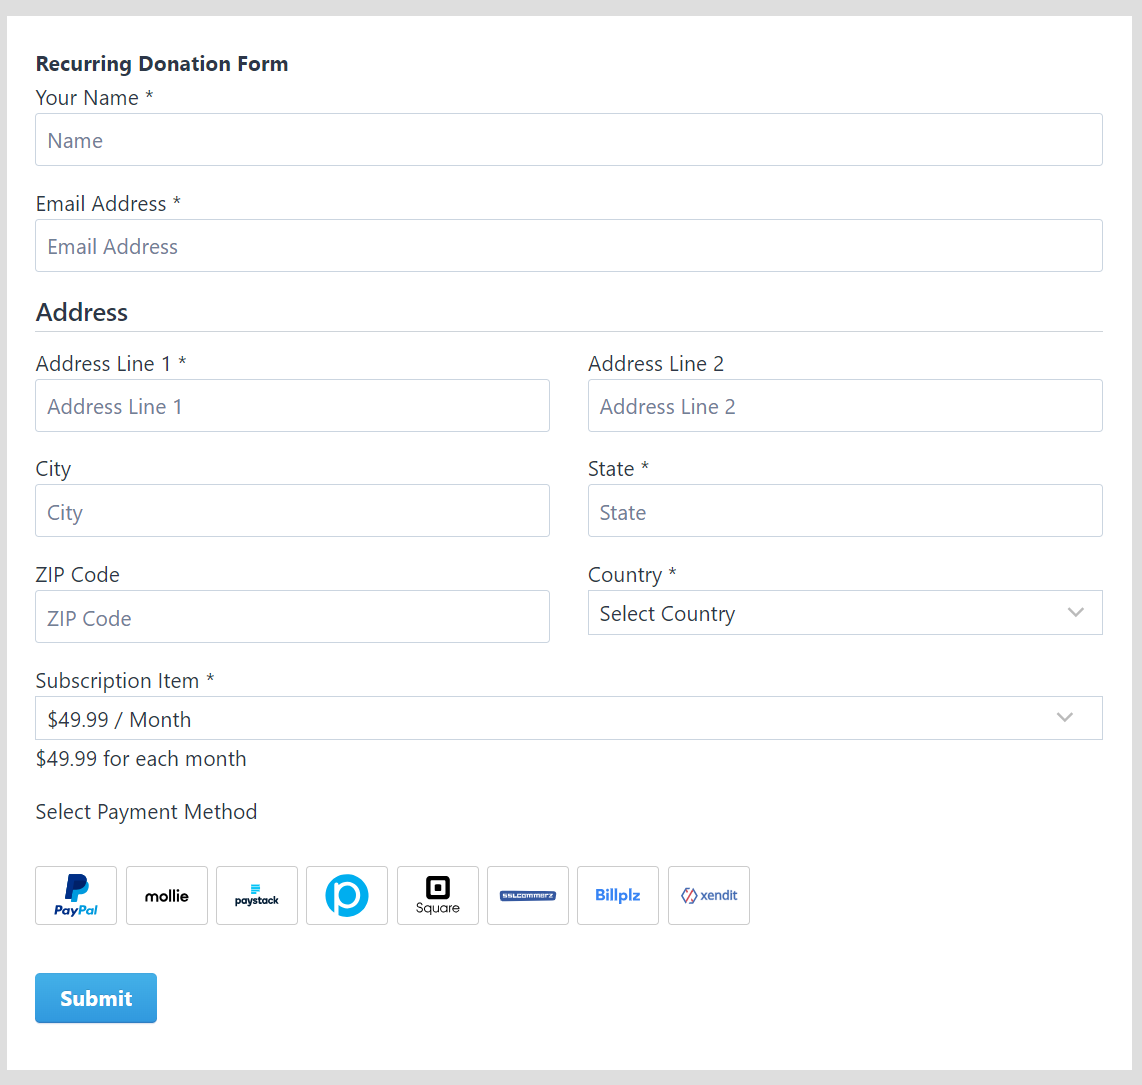Click into the Your Name field
This screenshot has height=1085, width=1142.
568,139
